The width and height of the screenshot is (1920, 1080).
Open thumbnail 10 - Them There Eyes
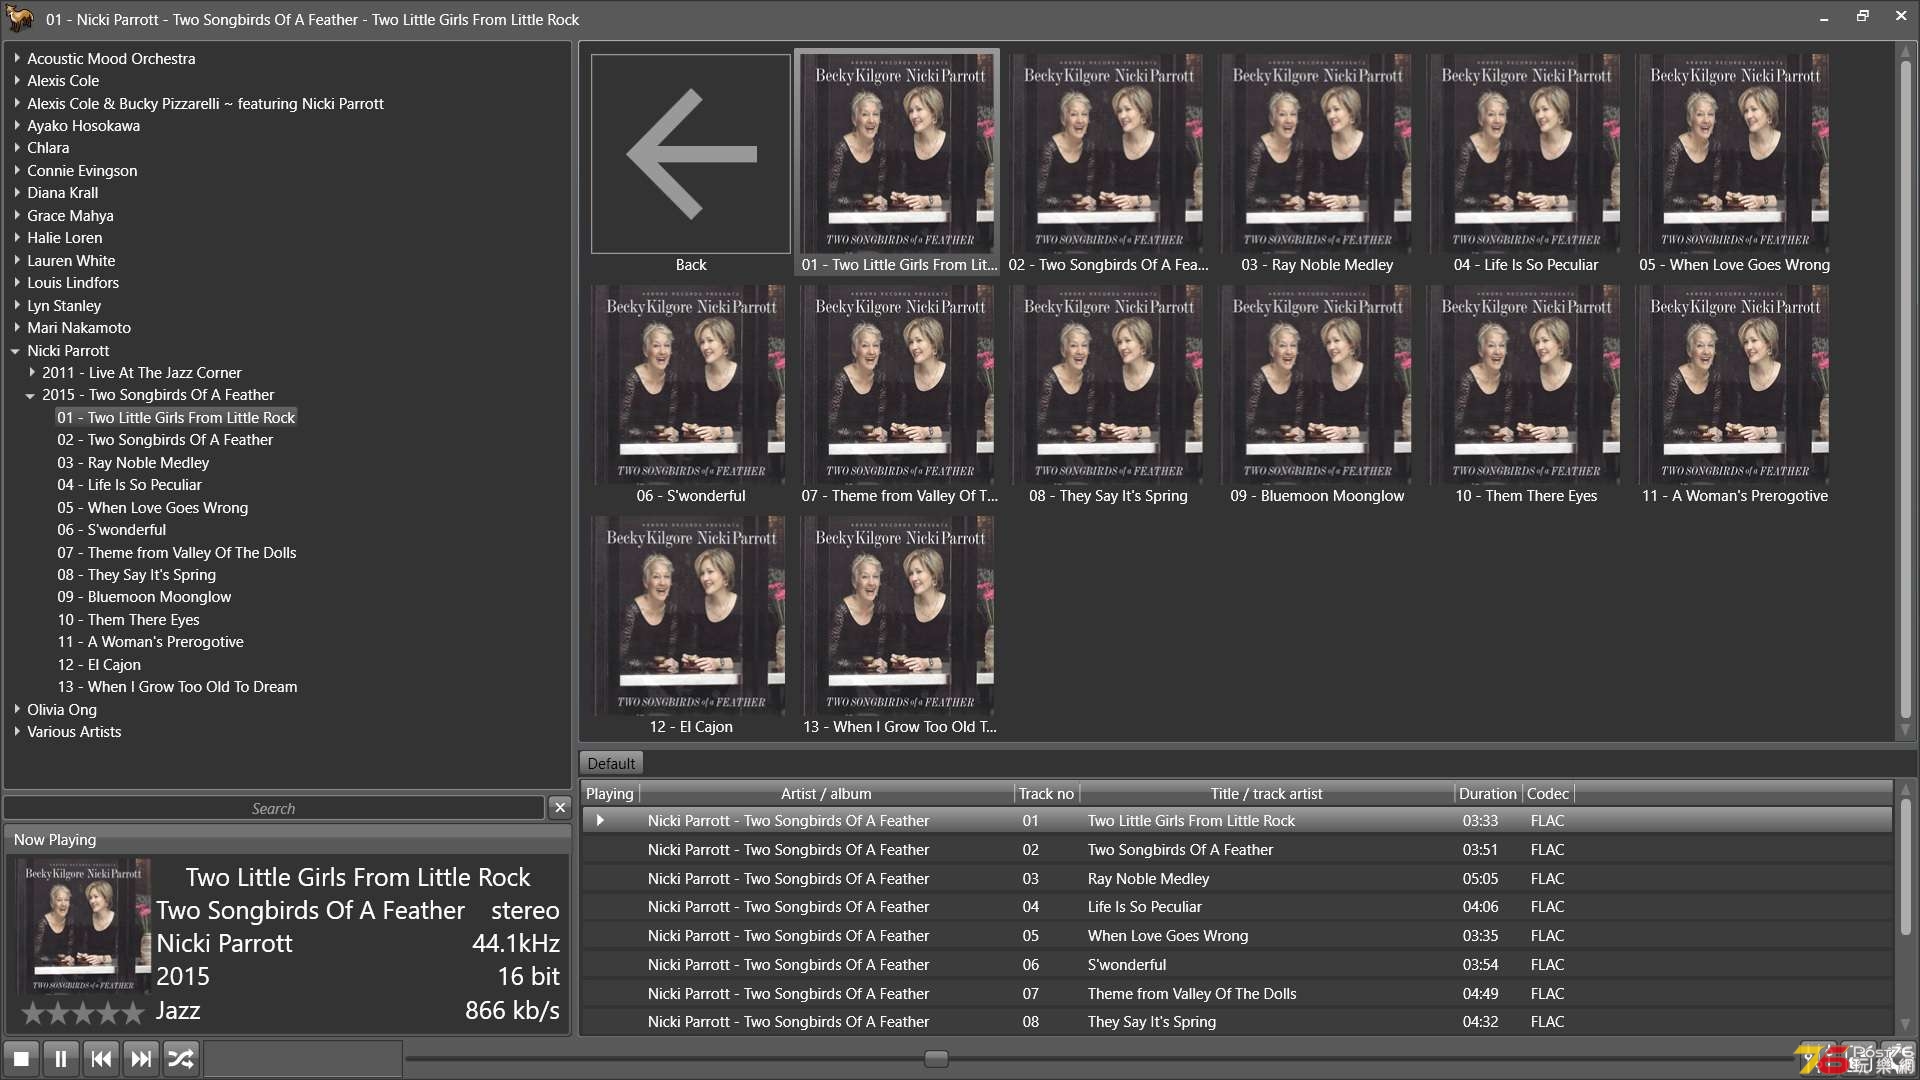click(1526, 394)
